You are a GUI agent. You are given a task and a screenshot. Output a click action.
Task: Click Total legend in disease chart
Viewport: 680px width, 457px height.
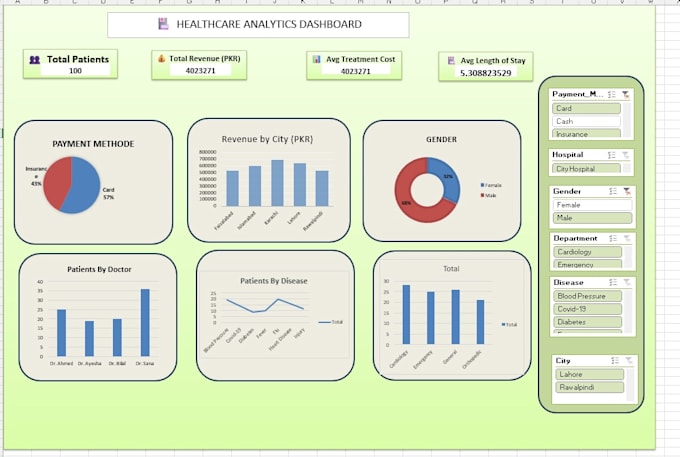click(x=330, y=322)
